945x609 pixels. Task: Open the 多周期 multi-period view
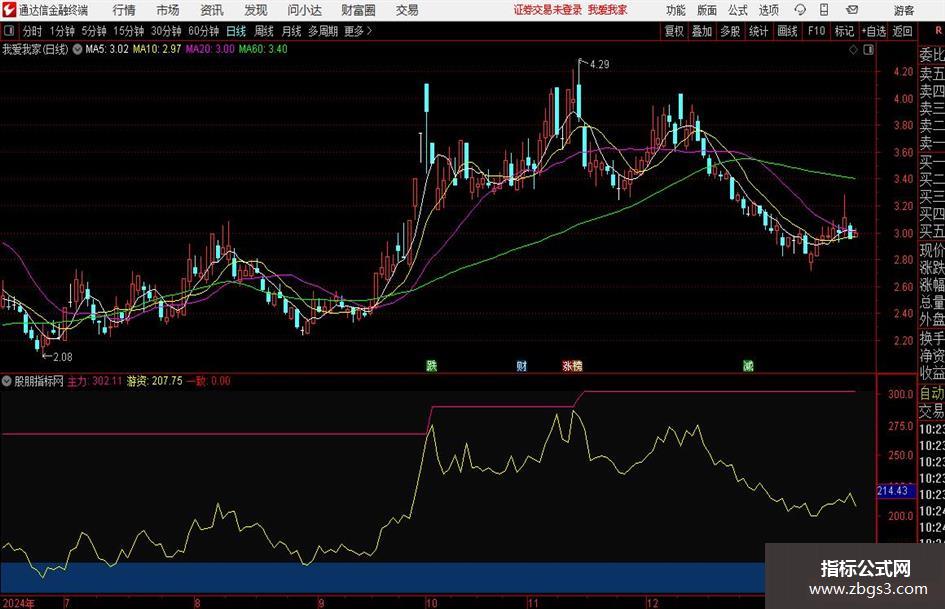click(323, 31)
